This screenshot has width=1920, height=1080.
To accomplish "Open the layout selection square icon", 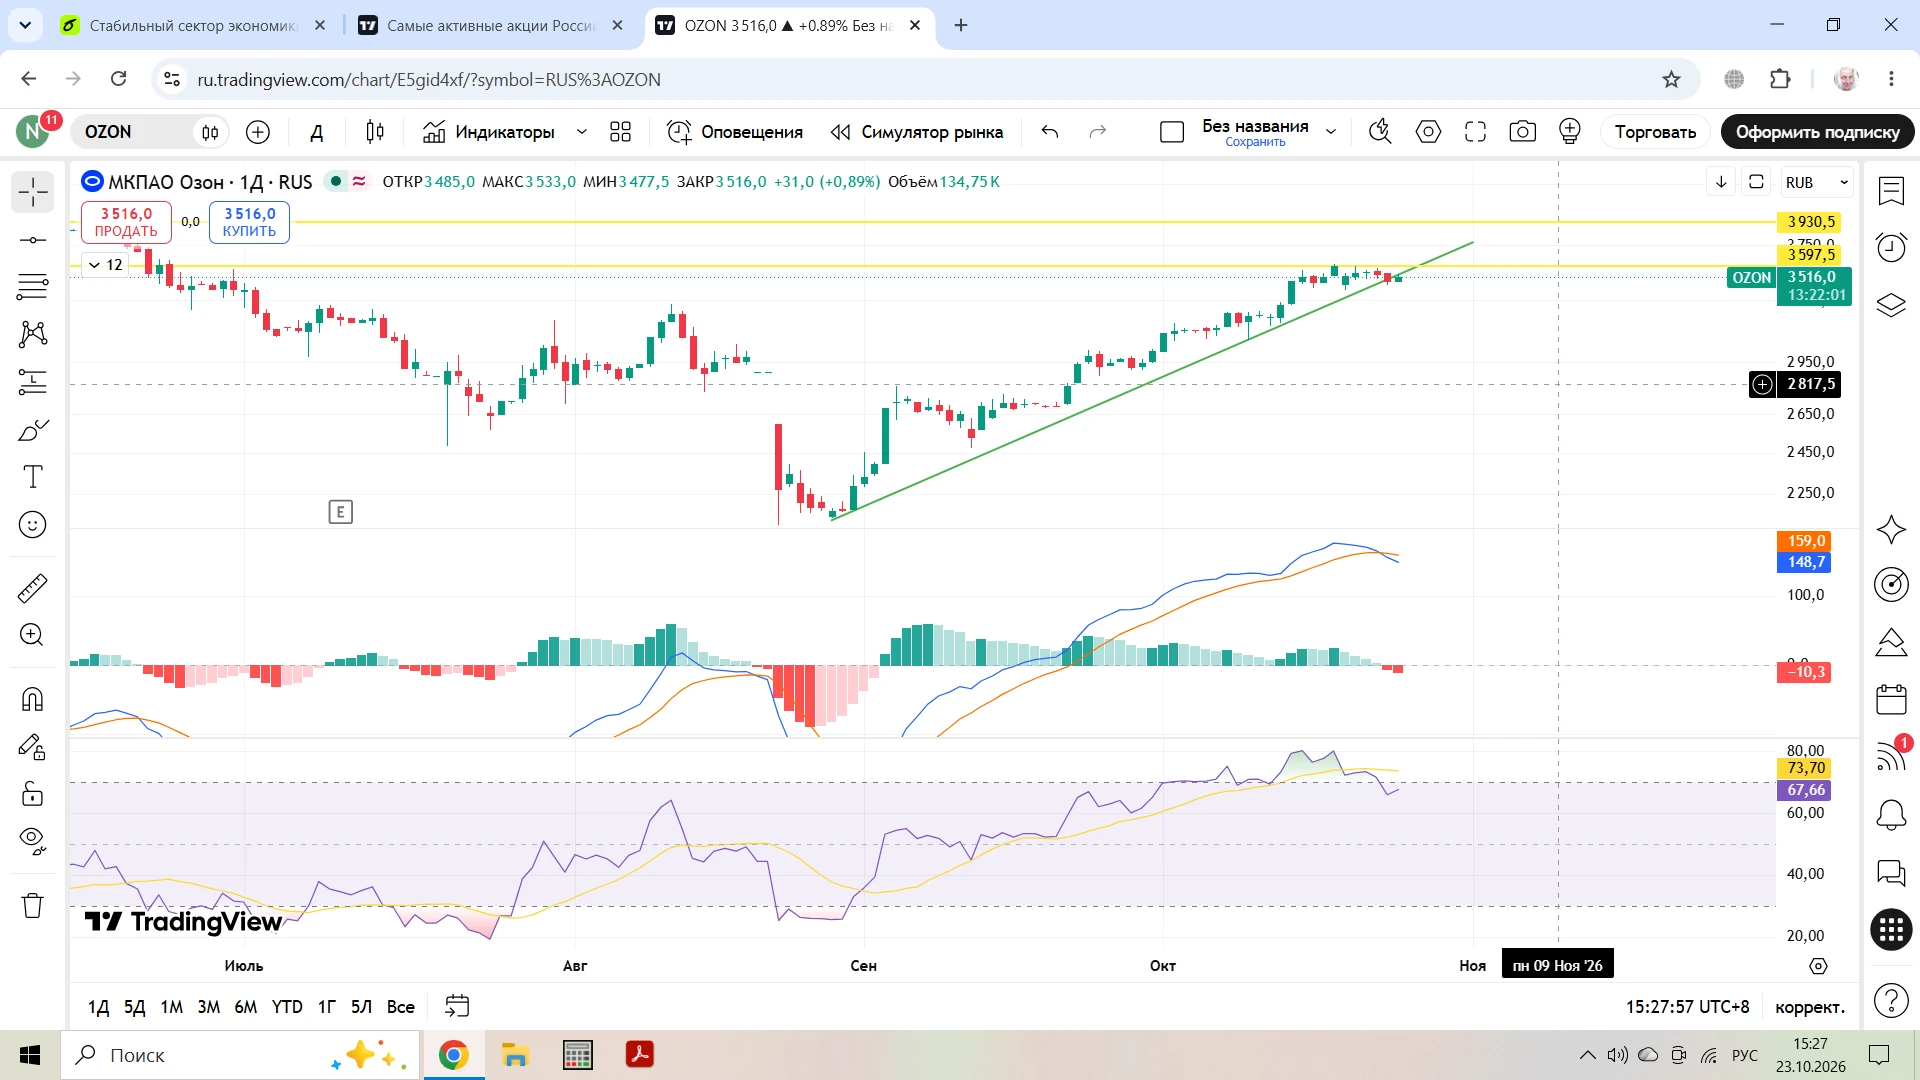I will [1172, 132].
